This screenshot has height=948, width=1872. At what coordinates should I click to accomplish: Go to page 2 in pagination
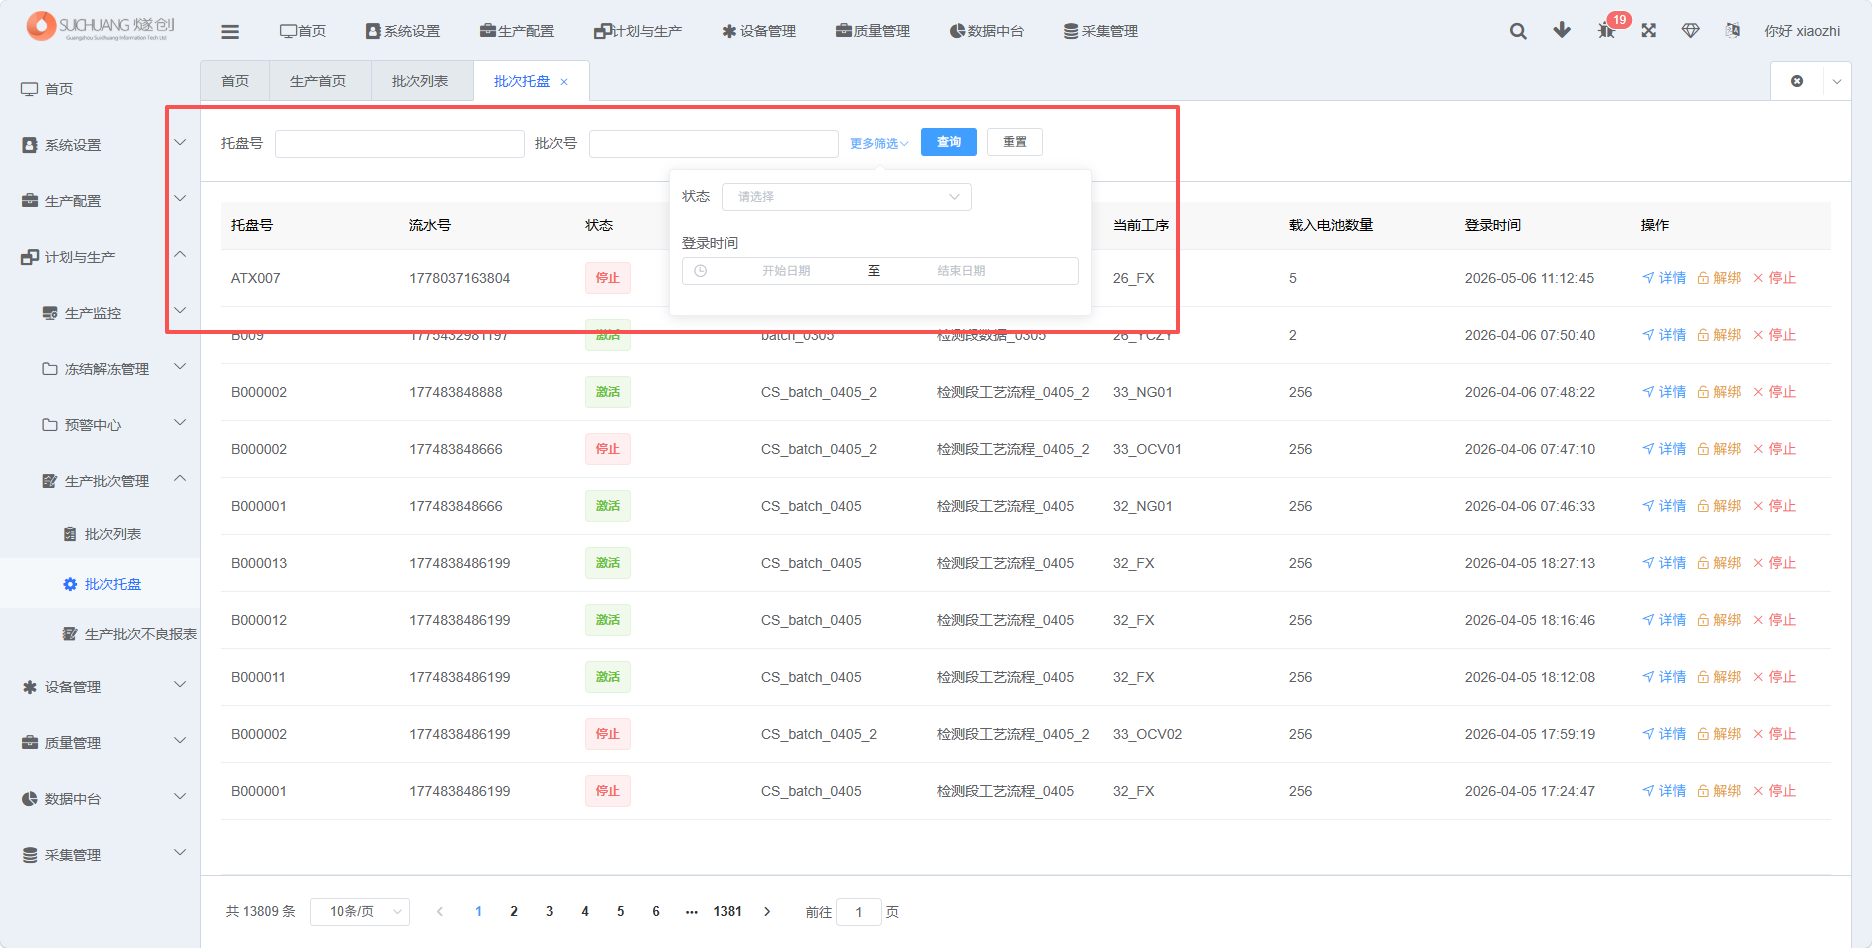514,912
